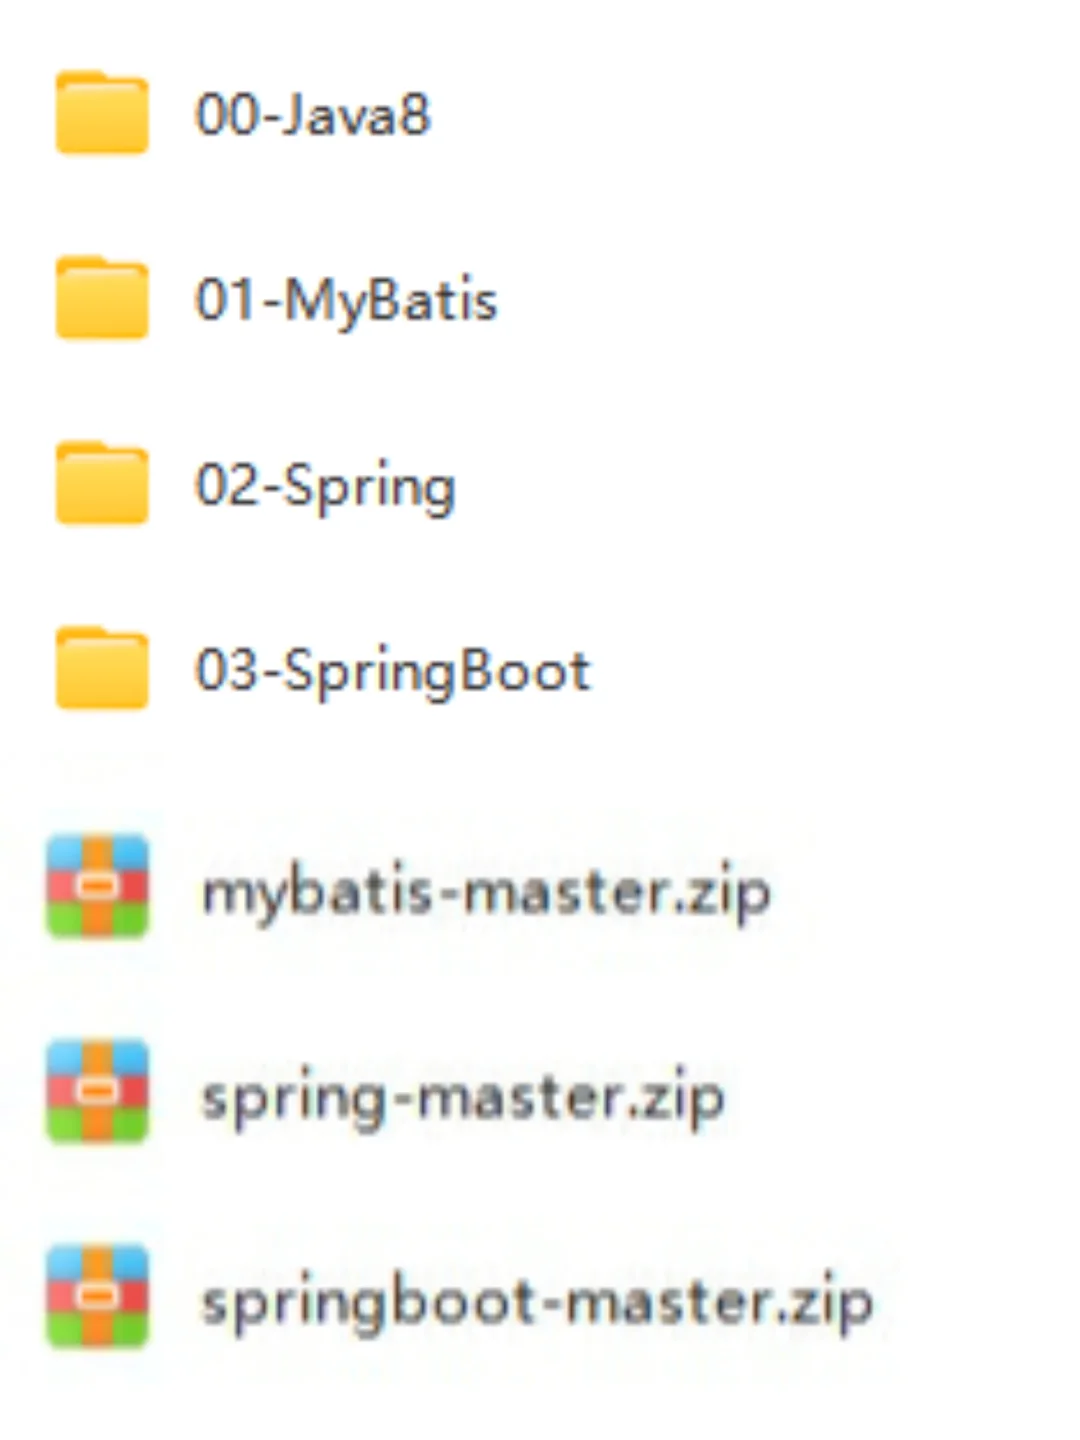The width and height of the screenshot is (1080, 1440).
Task: Highlight the SpringBoot folder numbered 03
Action: [x=323, y=670]
